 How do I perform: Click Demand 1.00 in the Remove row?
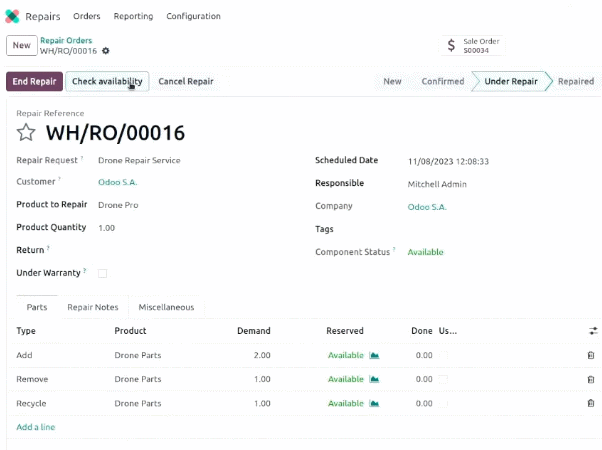point(262,379)
